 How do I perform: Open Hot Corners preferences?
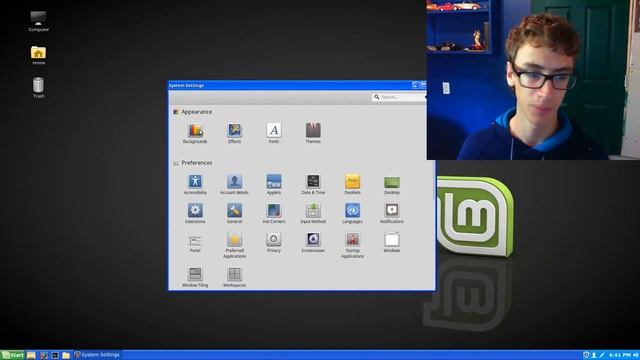point(274,213)
